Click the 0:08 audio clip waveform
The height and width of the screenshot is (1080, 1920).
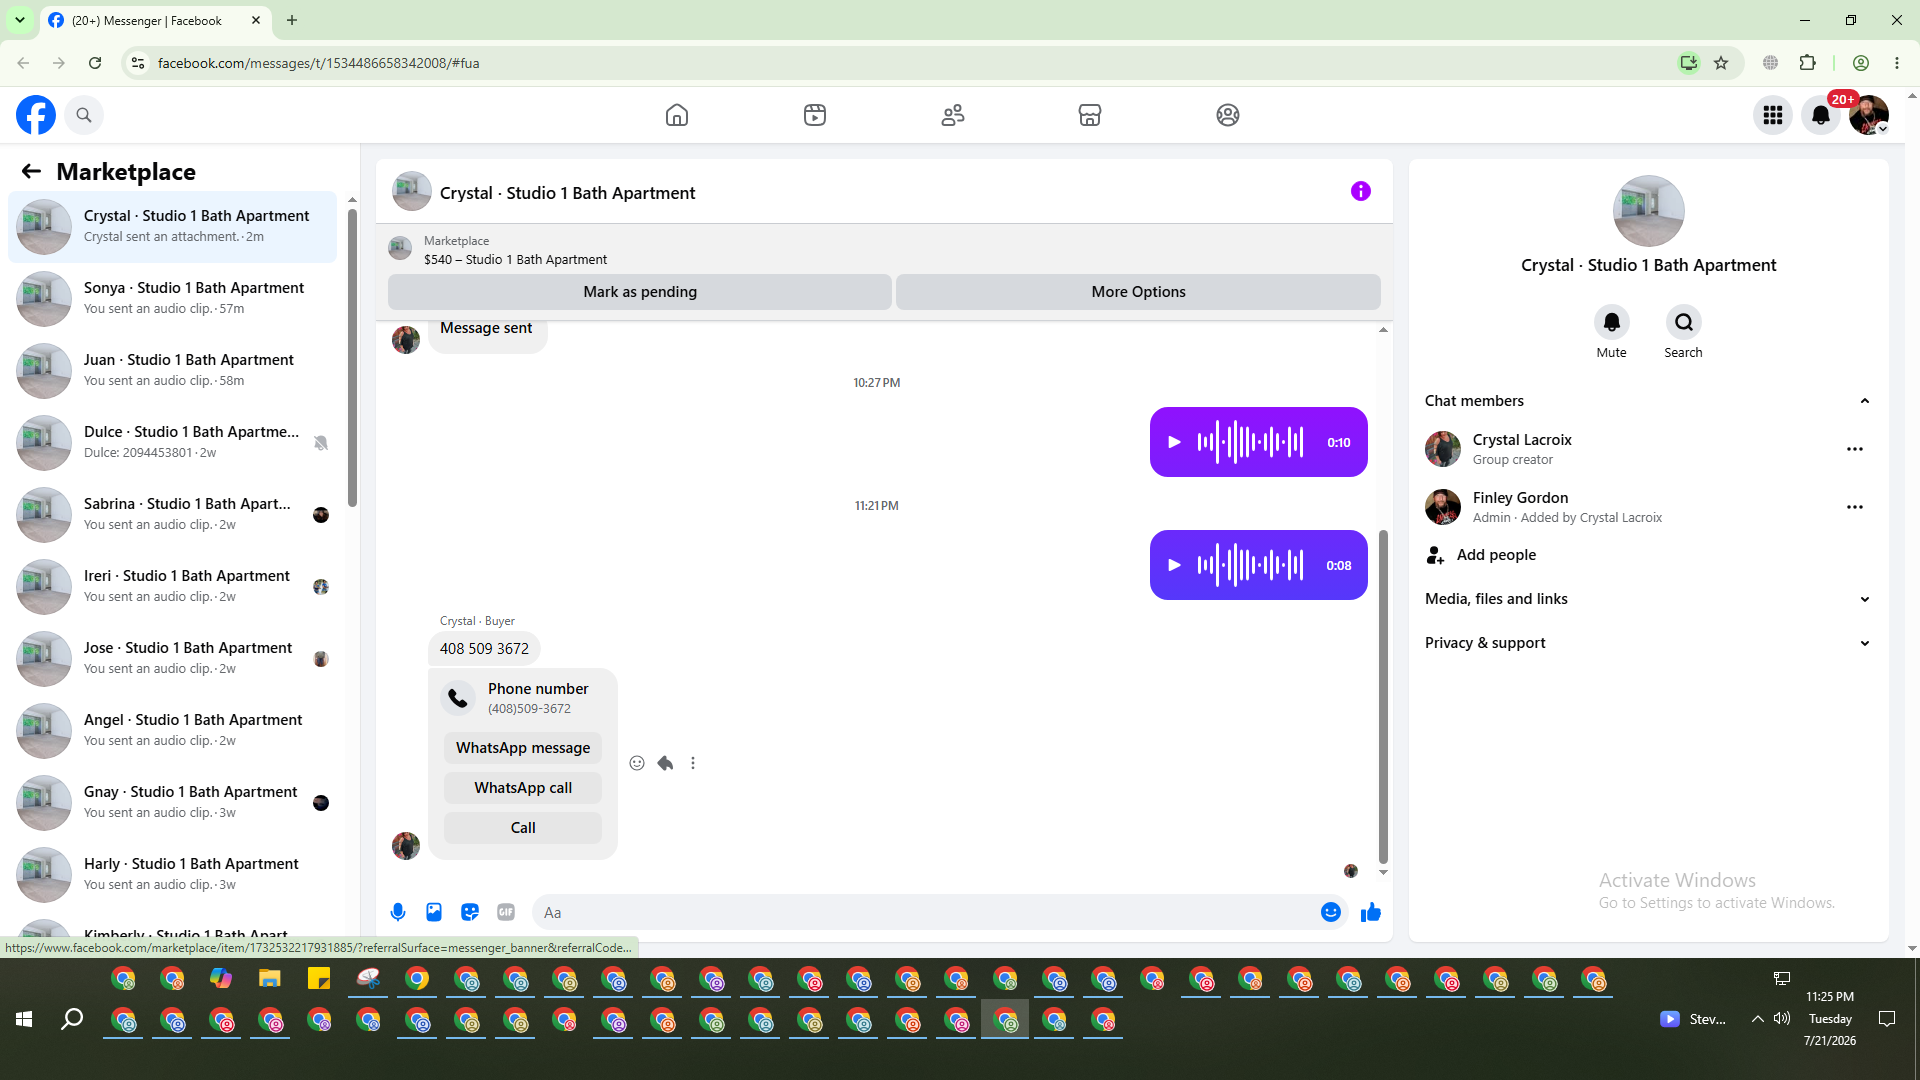point(1251,565)
